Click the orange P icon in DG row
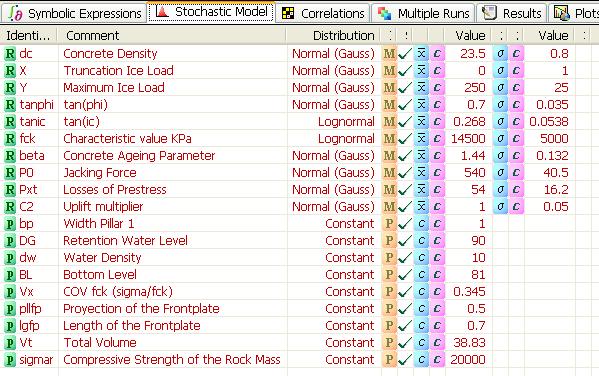599x376 pixels. 389,241
